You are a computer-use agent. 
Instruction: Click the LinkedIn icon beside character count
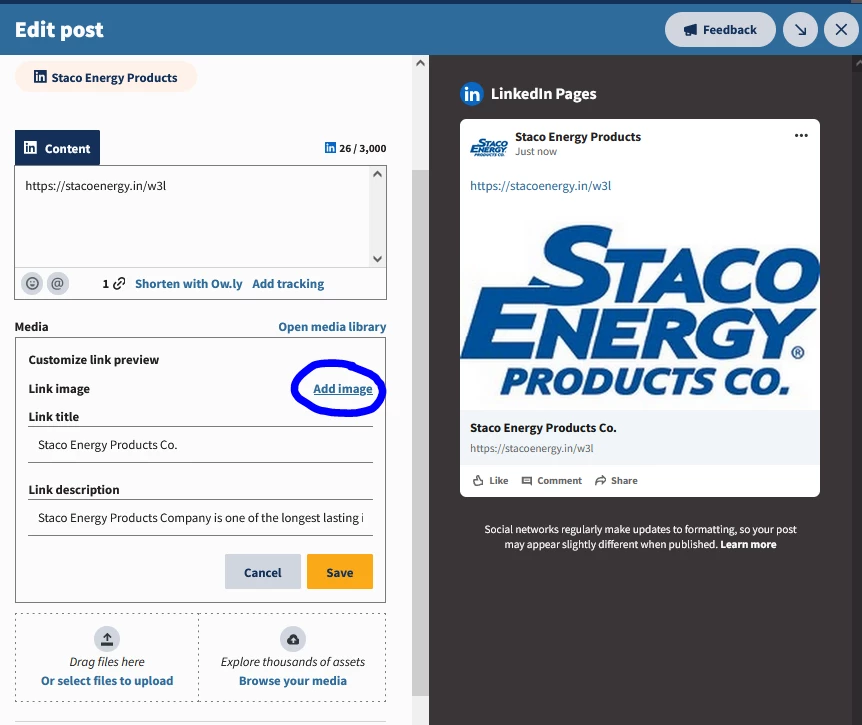330,148
